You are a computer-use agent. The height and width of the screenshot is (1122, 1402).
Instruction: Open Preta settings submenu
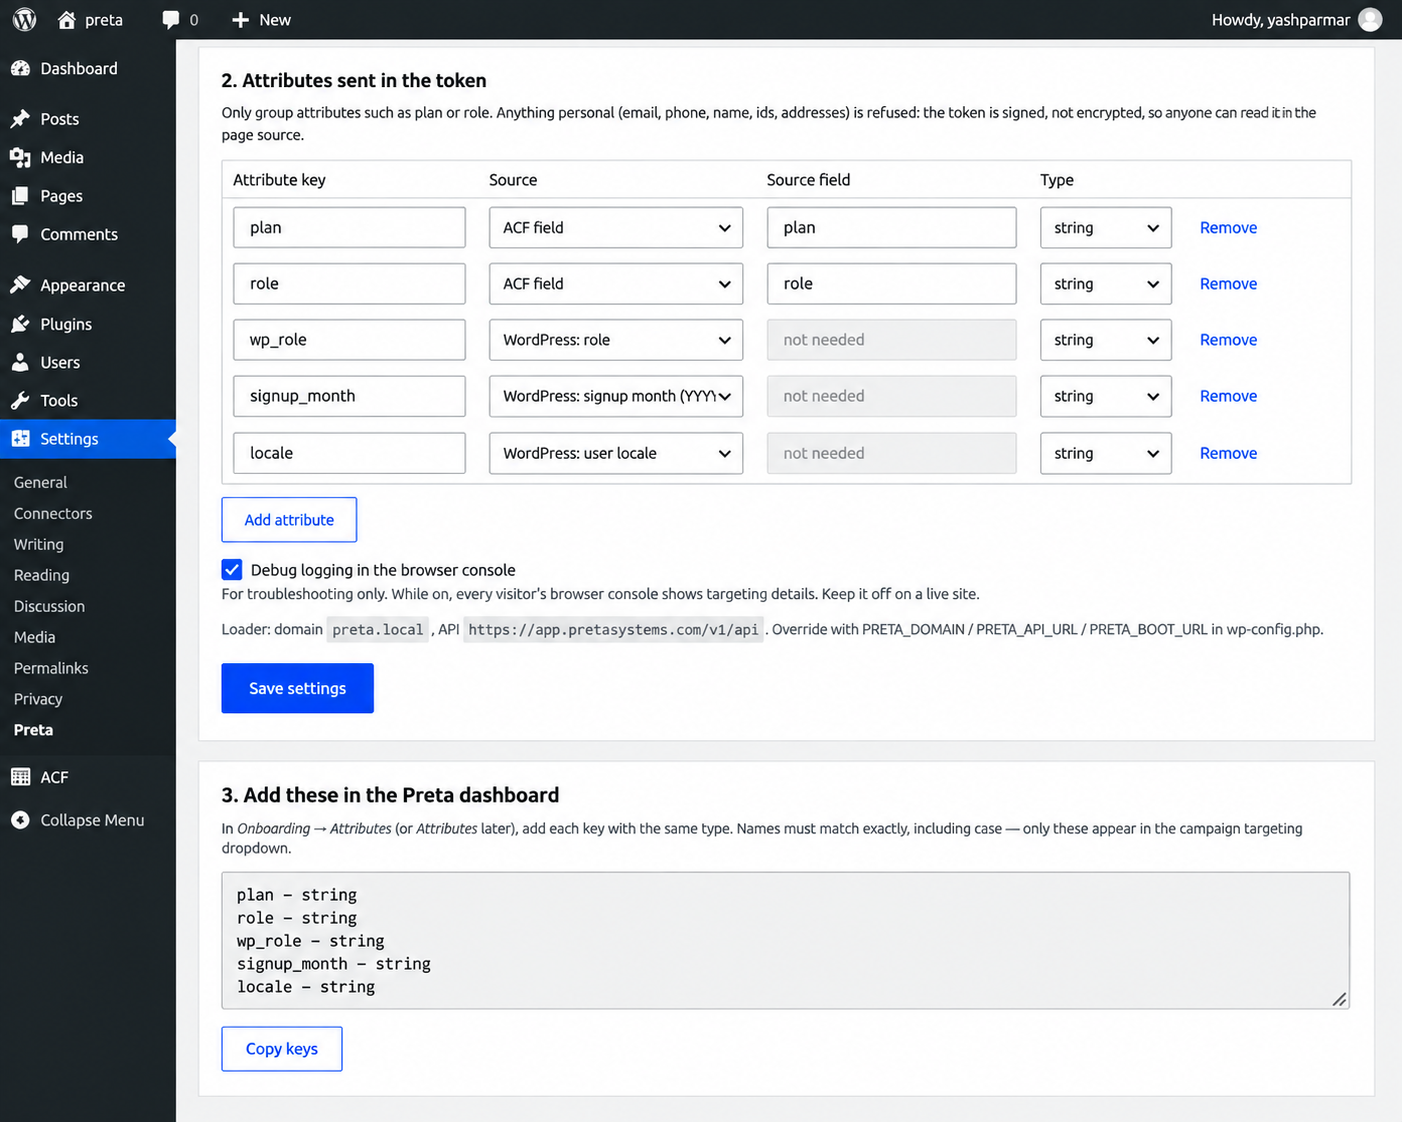click(33, 730)
